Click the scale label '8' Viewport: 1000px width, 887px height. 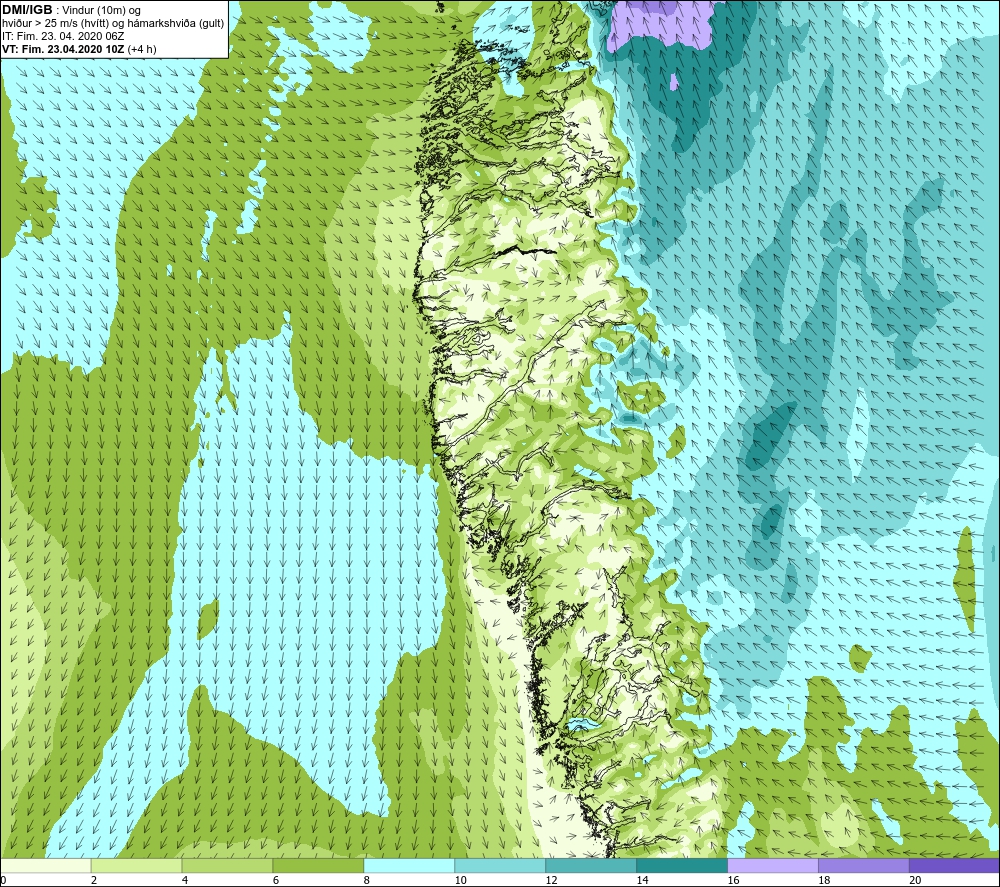367,880
